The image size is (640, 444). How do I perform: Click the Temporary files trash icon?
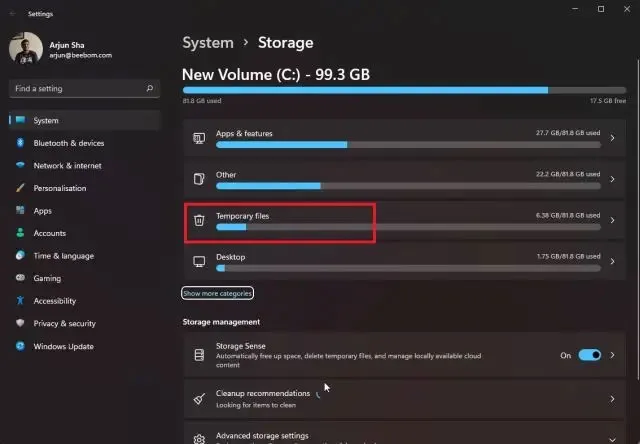click(x=199, y=220)
